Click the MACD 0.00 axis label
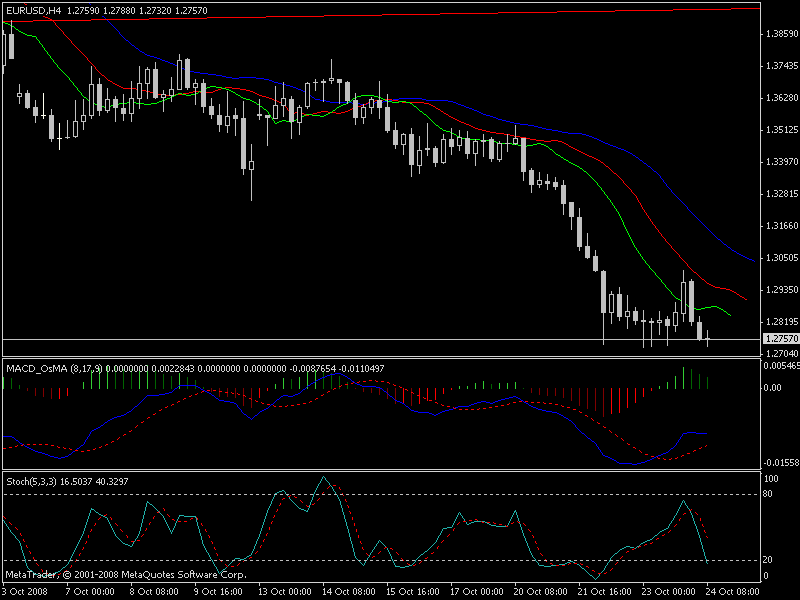This screenshot has height=600, width=800. tap(770, 387)
